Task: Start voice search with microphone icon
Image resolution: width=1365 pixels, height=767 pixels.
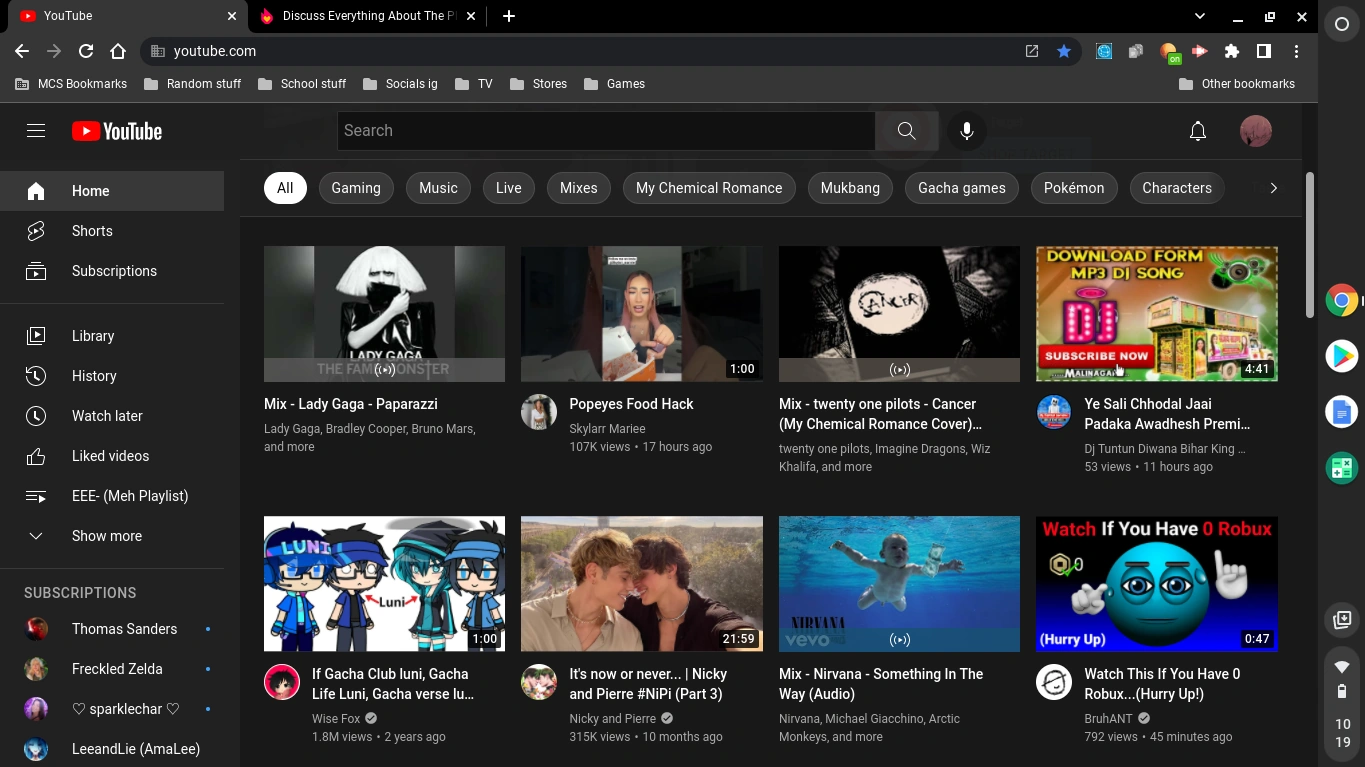Action: tap(966, 131)
